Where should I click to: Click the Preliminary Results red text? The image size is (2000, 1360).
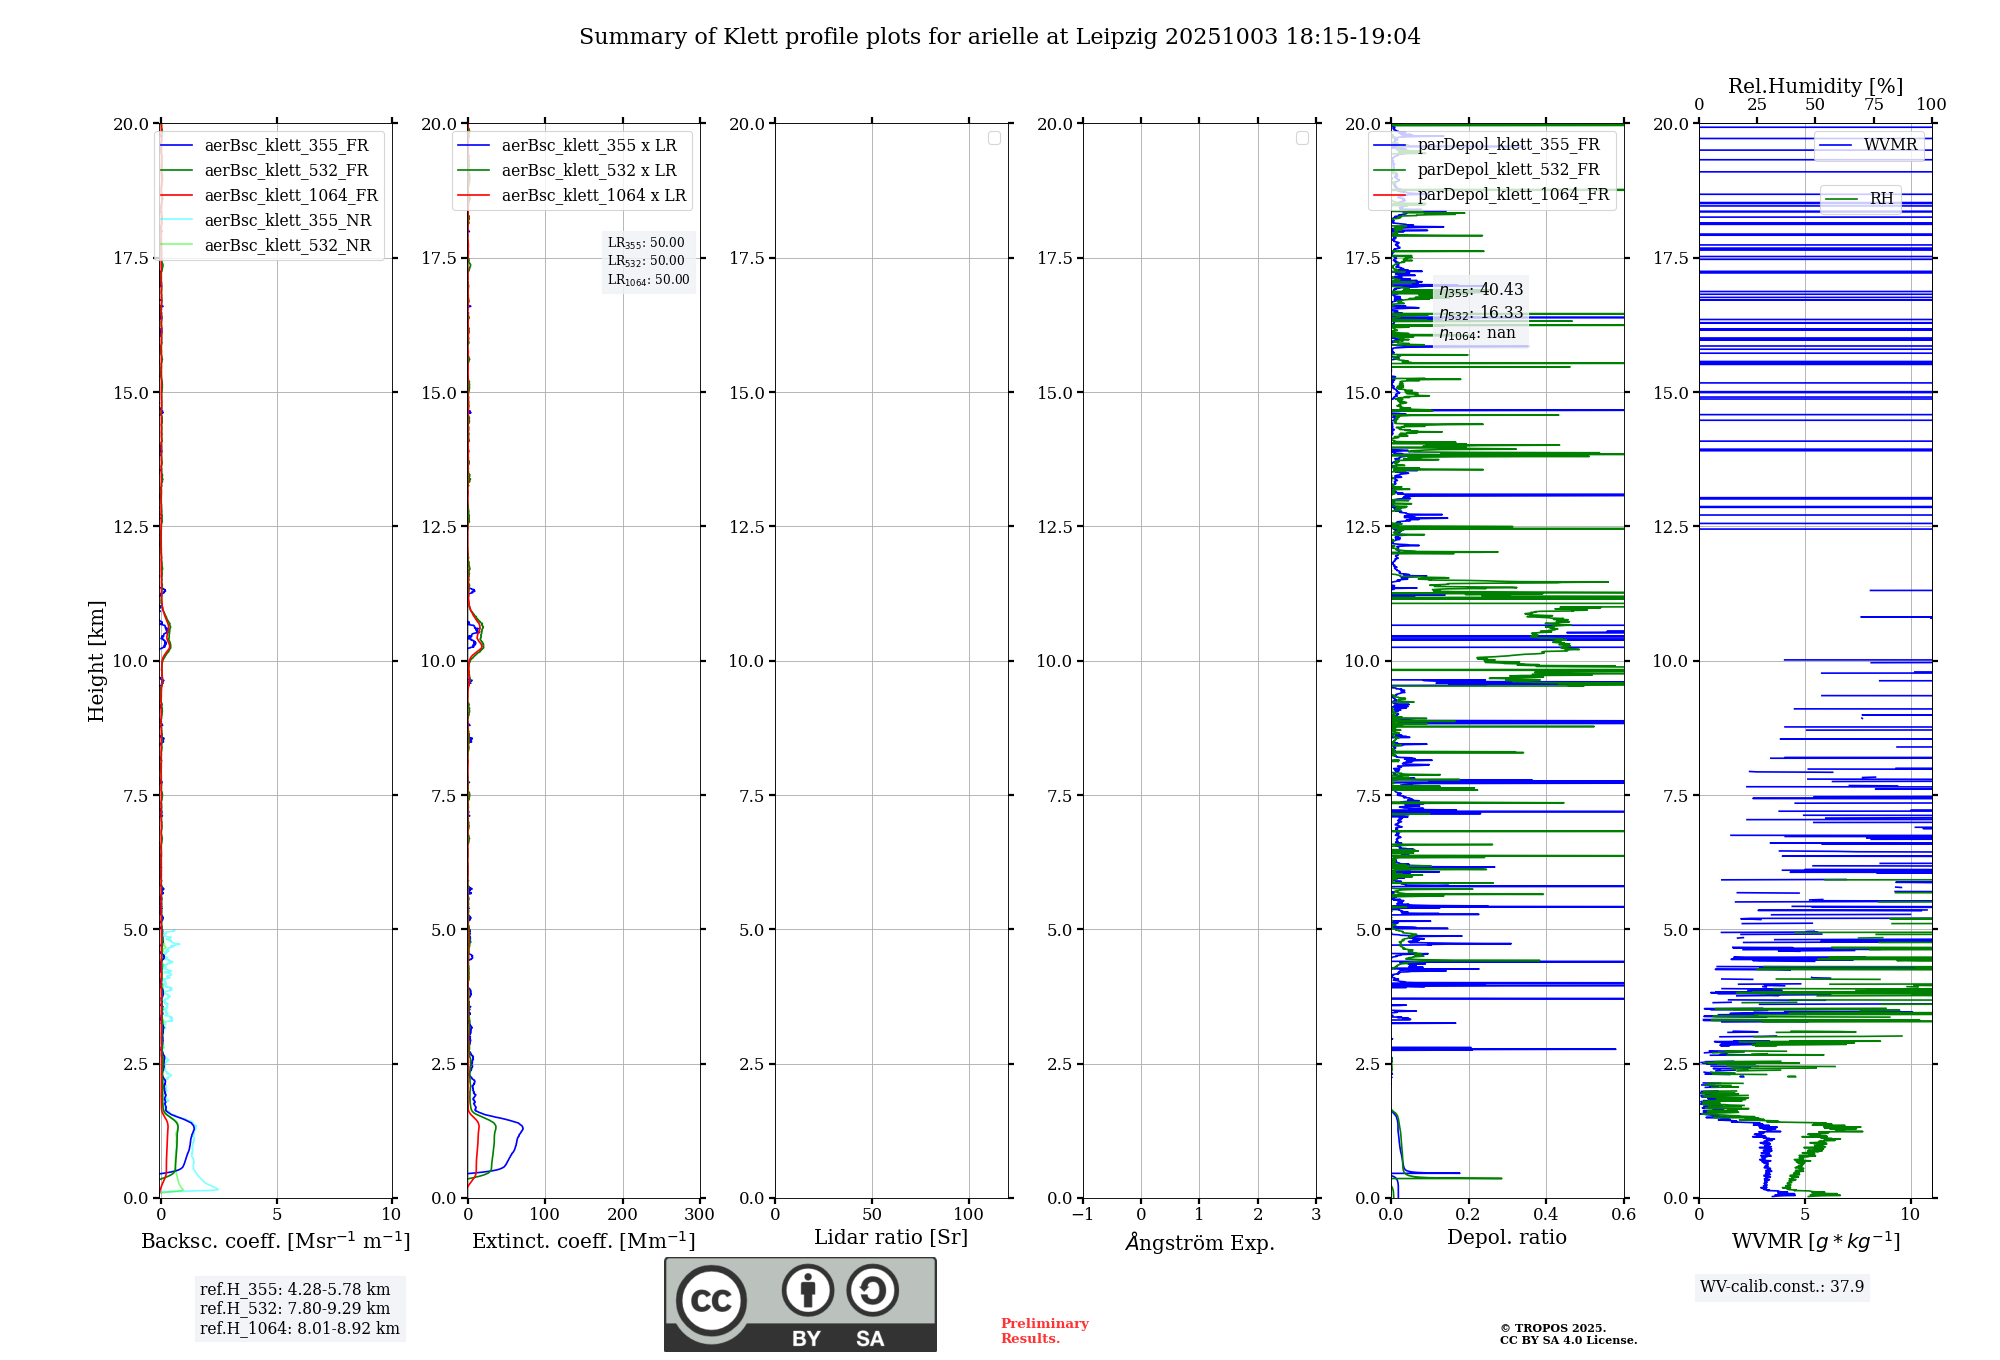click(x=1044, y=1331)
